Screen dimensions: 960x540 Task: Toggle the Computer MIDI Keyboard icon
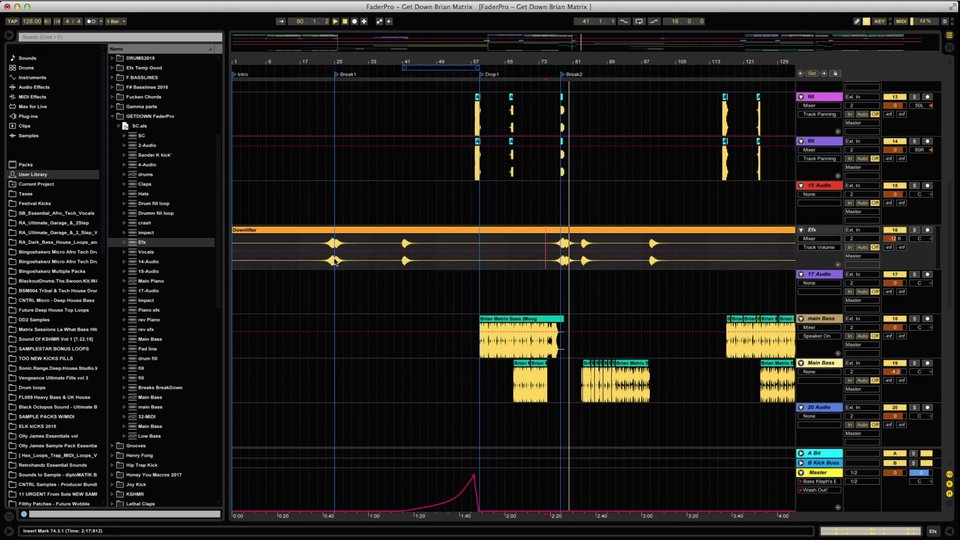[866, 21]
